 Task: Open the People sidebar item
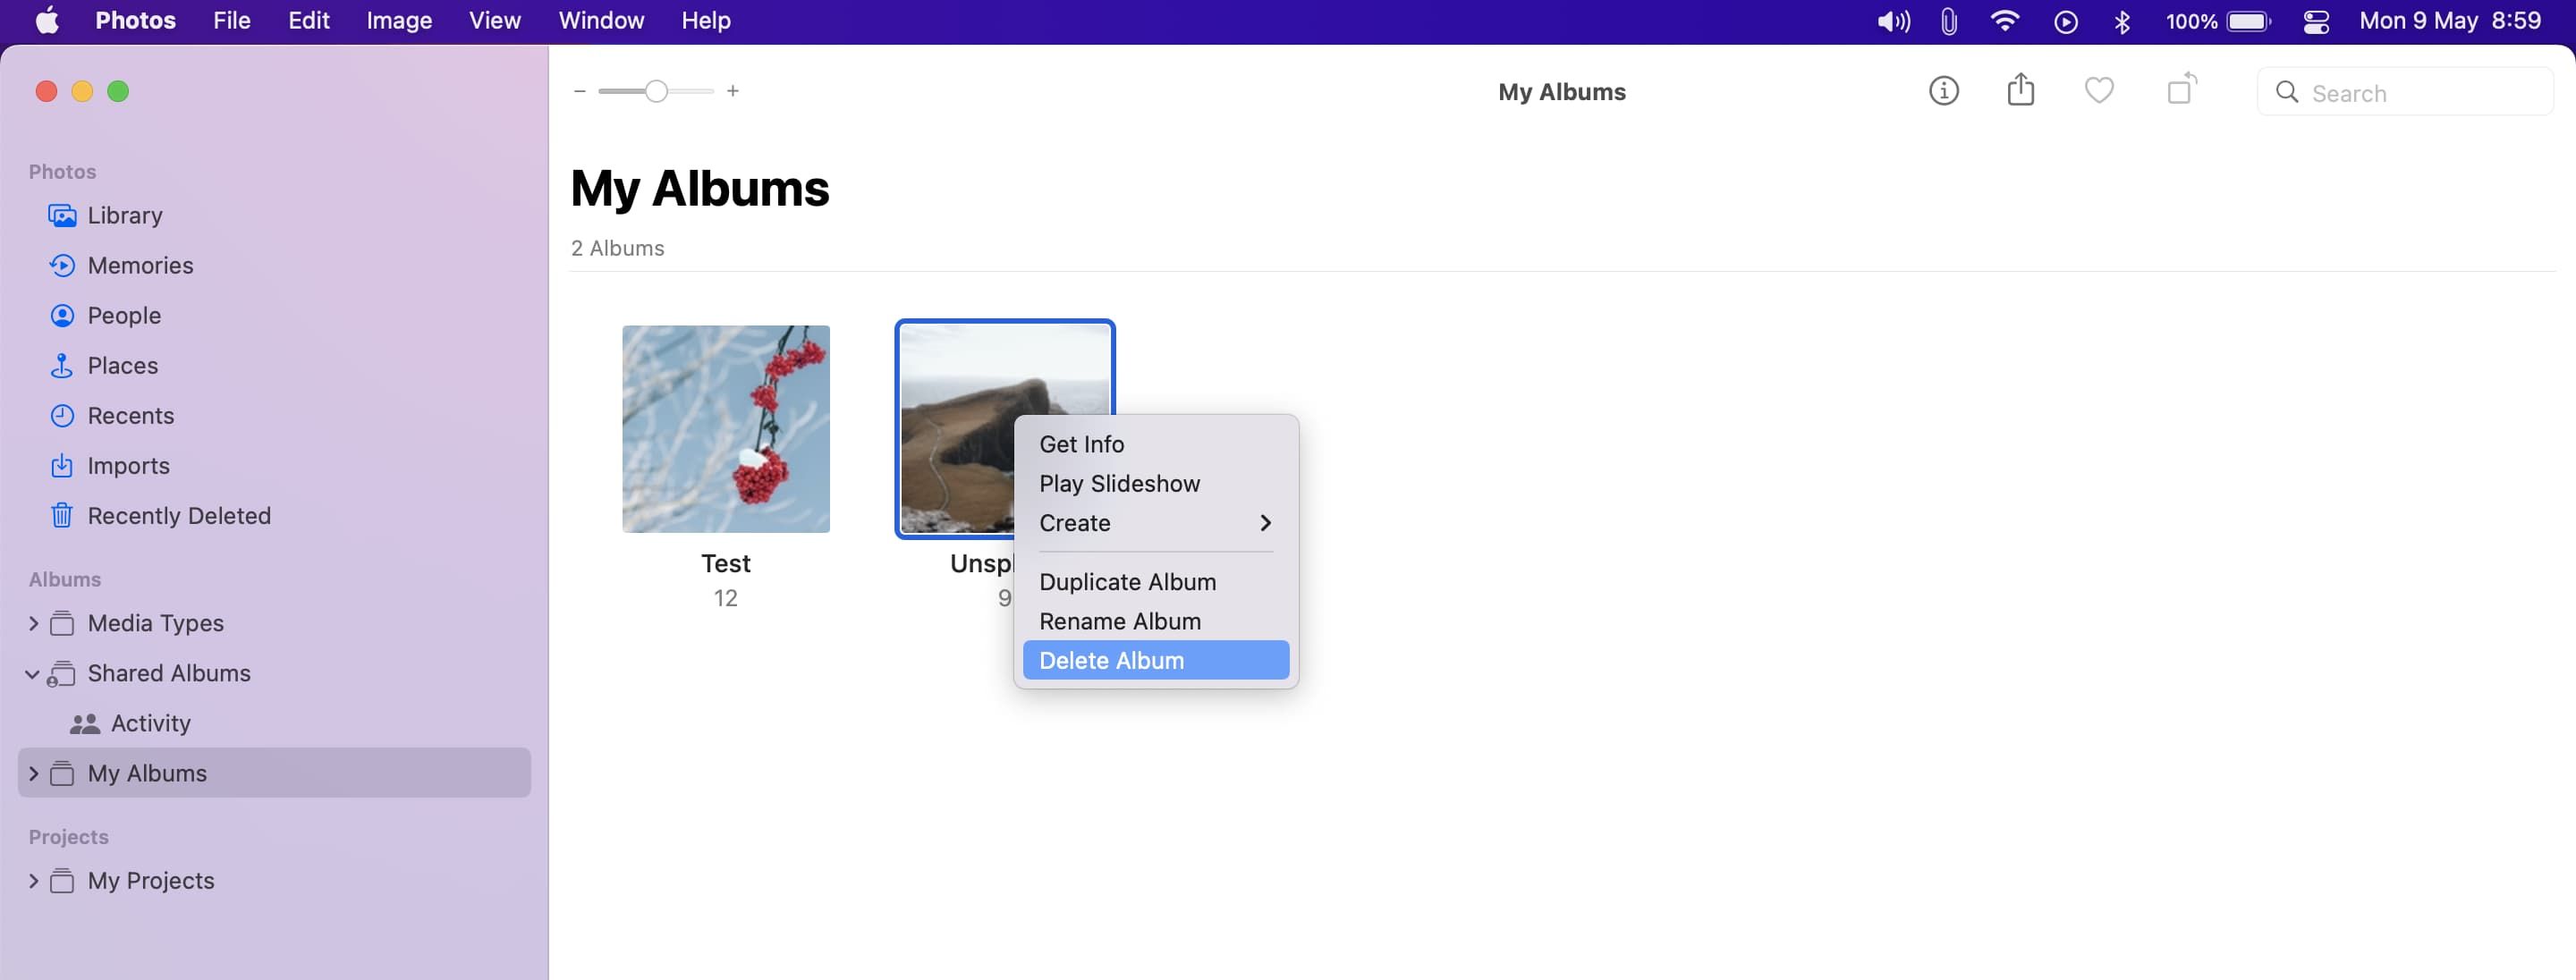(124, 315)
